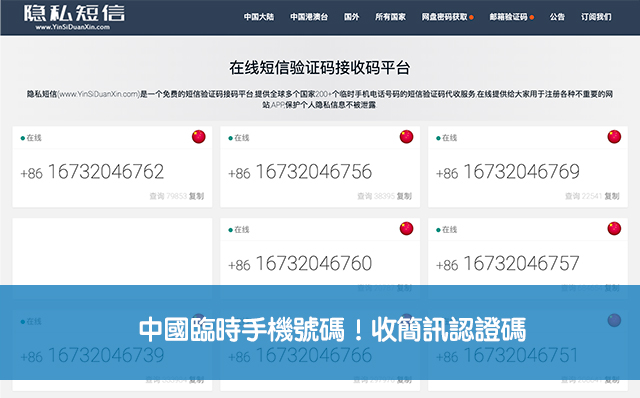Image resolution: width=640 pixels, height=398 pixels.
Task: Open the 公告 menu item
Action: pyautogui.click(x=557, y=17)
